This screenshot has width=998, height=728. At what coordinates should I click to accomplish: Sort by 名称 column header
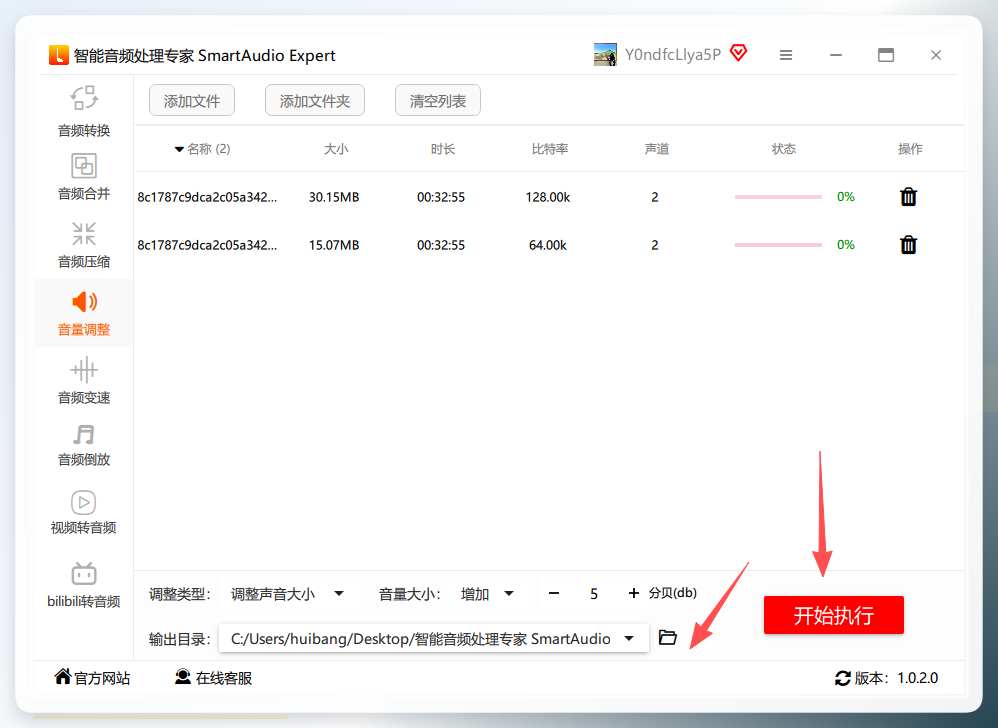pyautogui.click(x=203, y=149)
